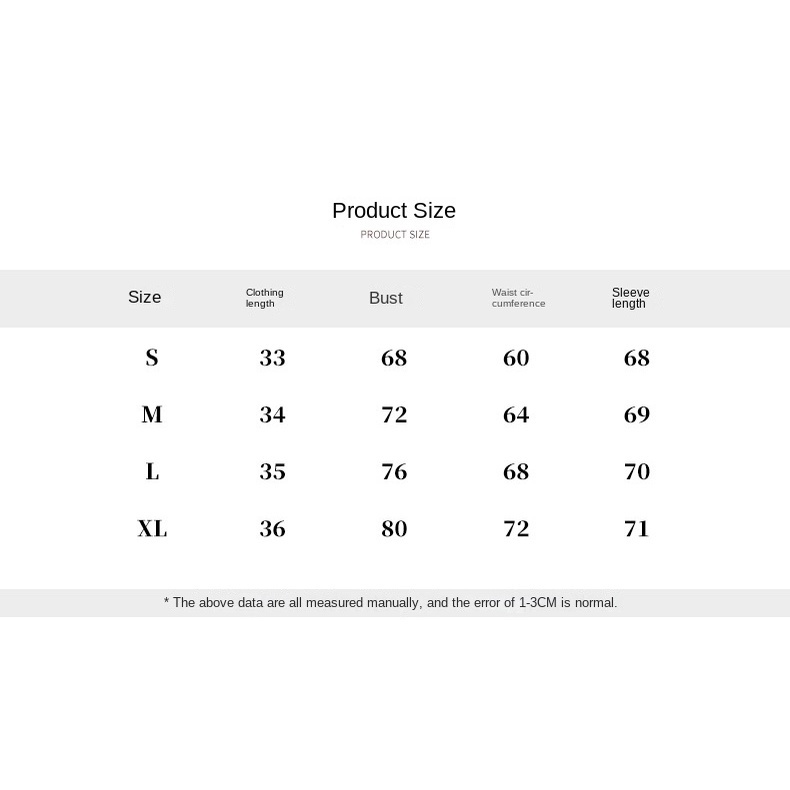Click the L size row label
Screen dimensions: 790x790
pos(152,472)
